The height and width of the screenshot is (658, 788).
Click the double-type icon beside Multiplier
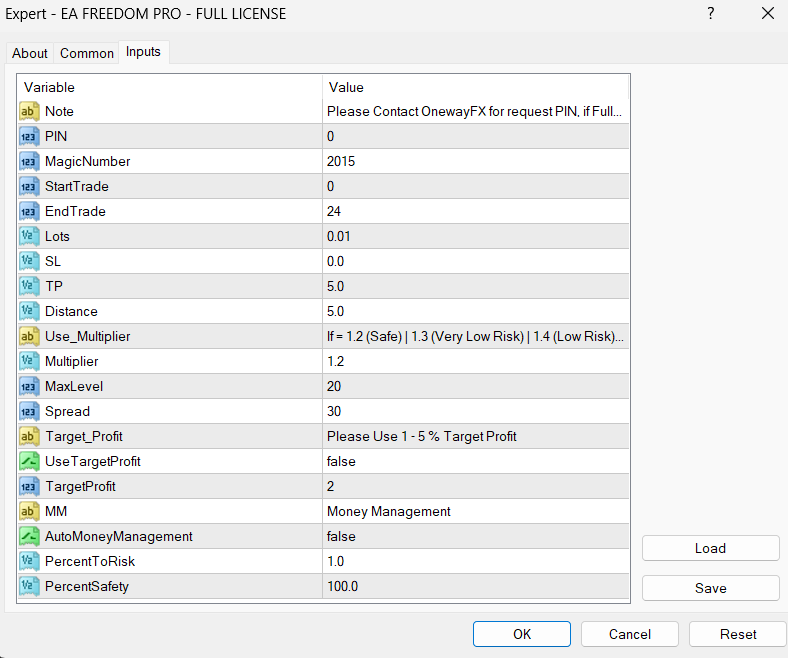(x=29, y=361)
